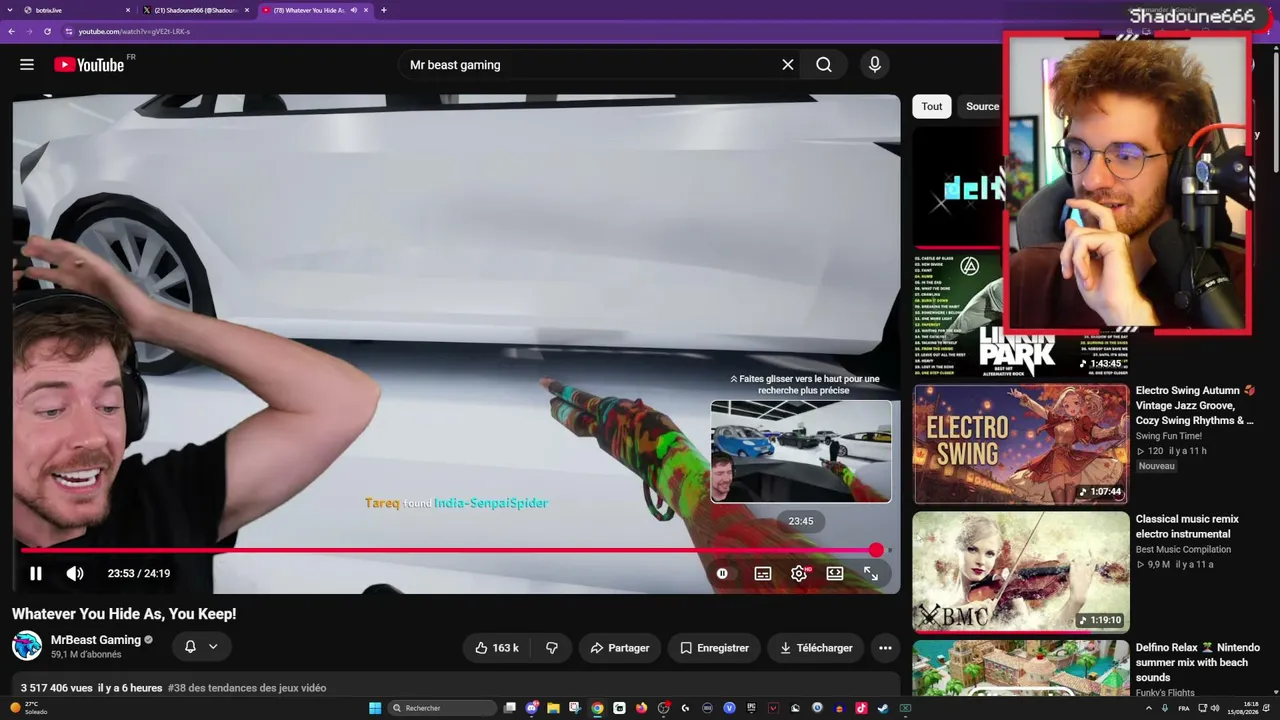Switch to the Shadoune666 X browser tab
The image size is (1280, 720).
[x=195, y=10]
